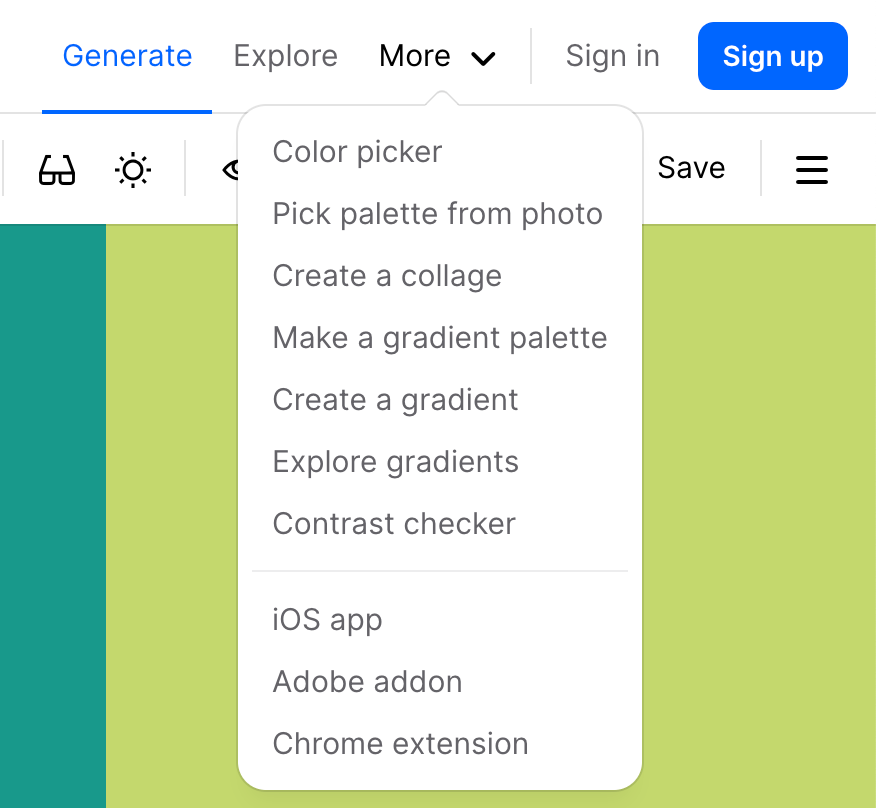Click the sun luminance adjust icon
The width and height of the screenshot is (876, 808).
click(x=132, y=169)
